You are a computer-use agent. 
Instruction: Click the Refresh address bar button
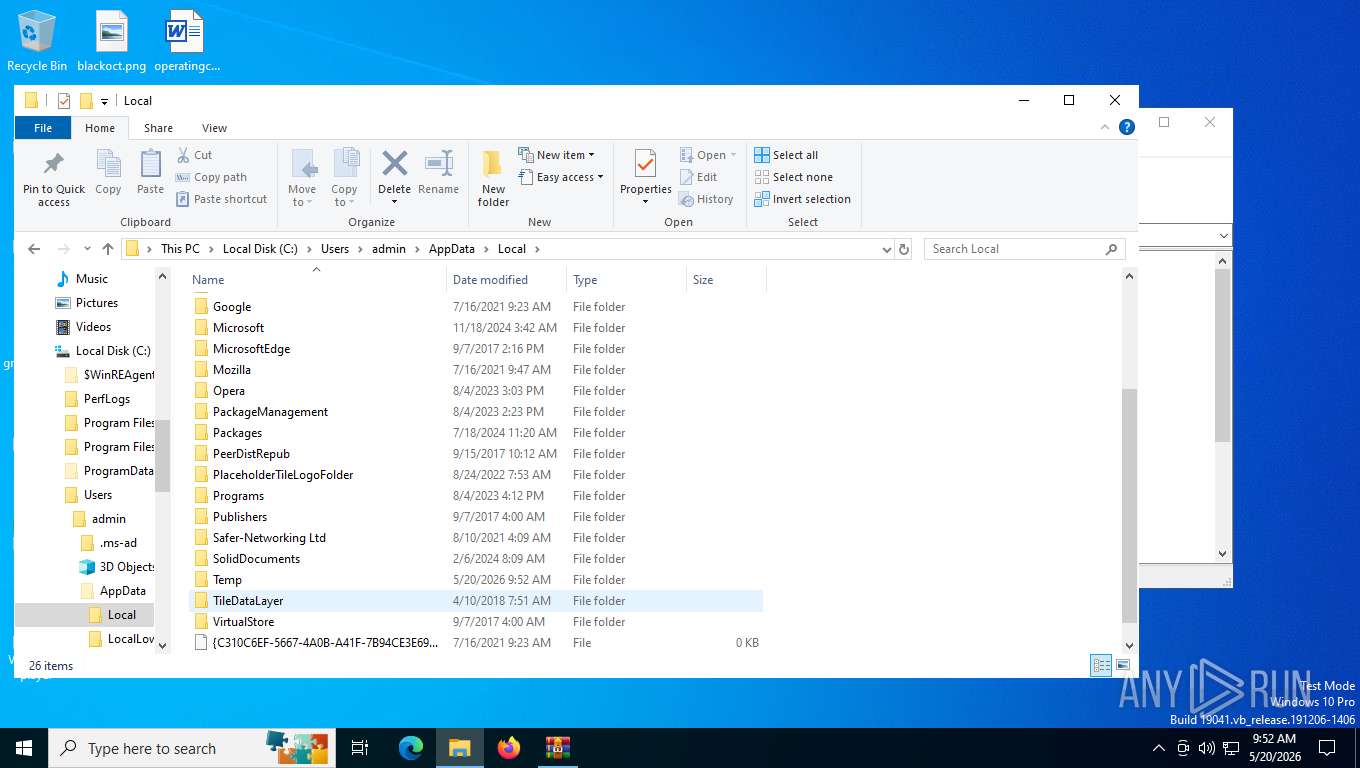tap(904, 249)
